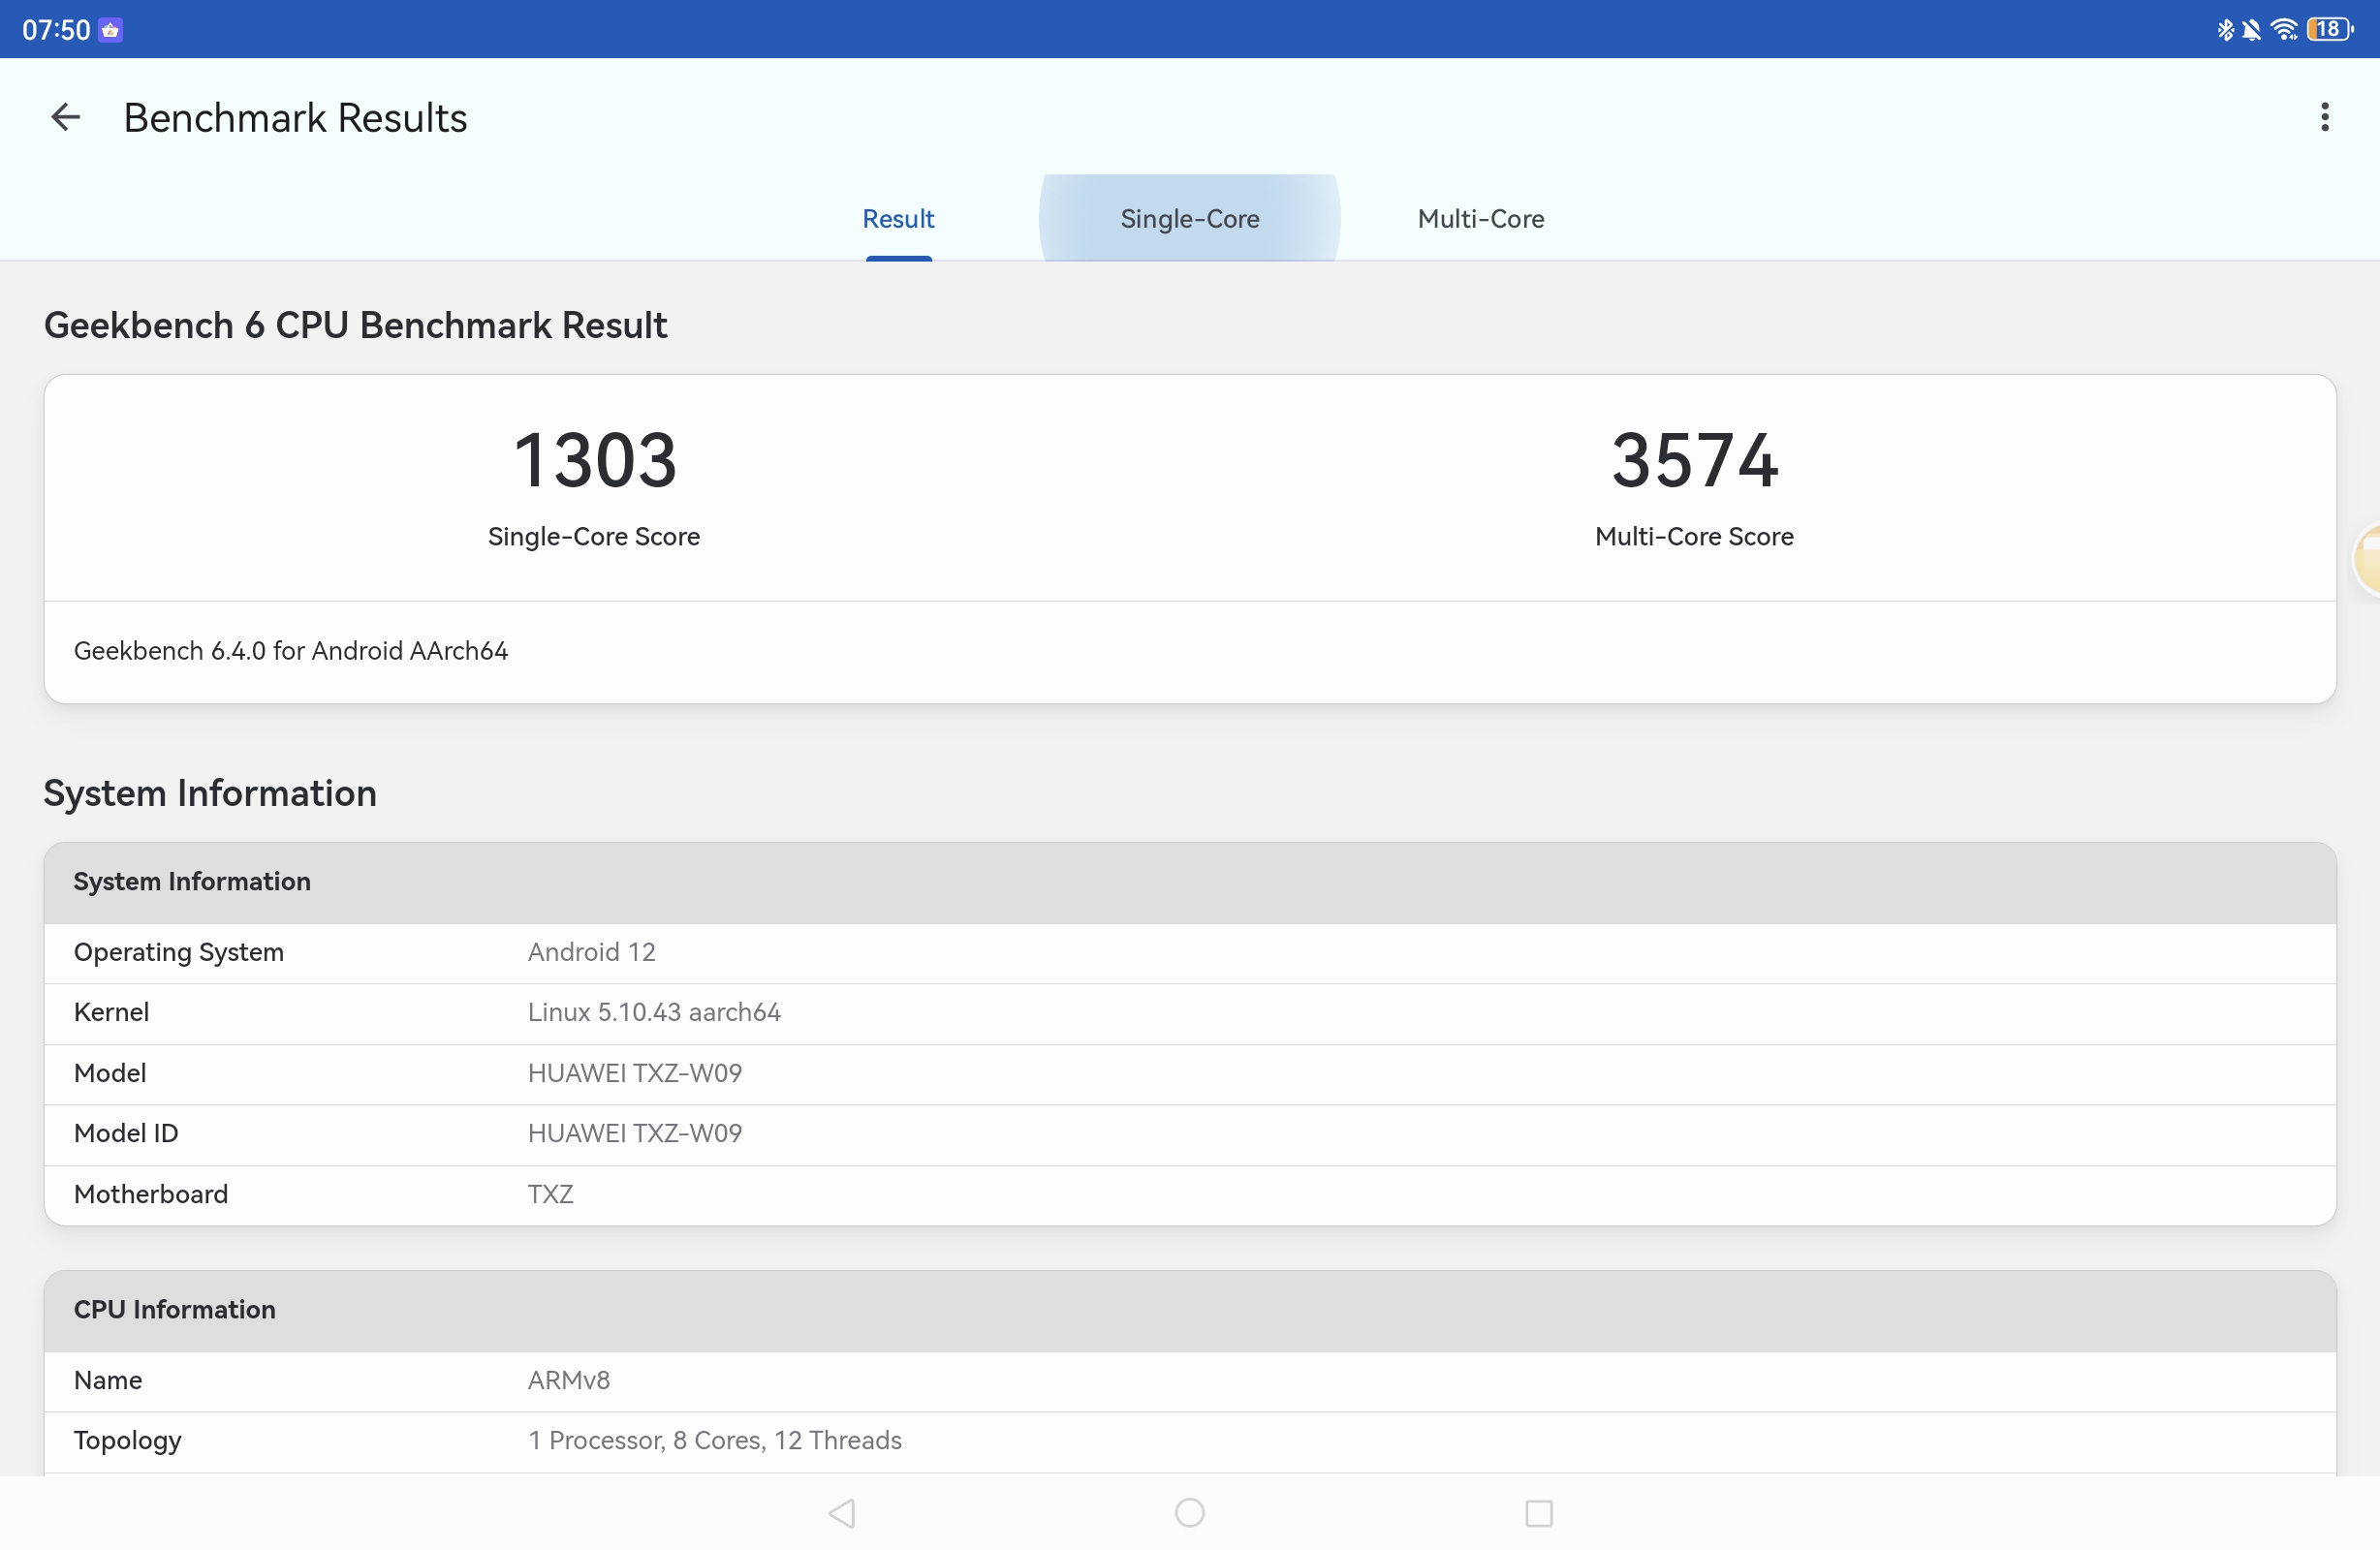2380x1550 pixels.
Task: Tap the Operating System label
Action: [179, 952]
